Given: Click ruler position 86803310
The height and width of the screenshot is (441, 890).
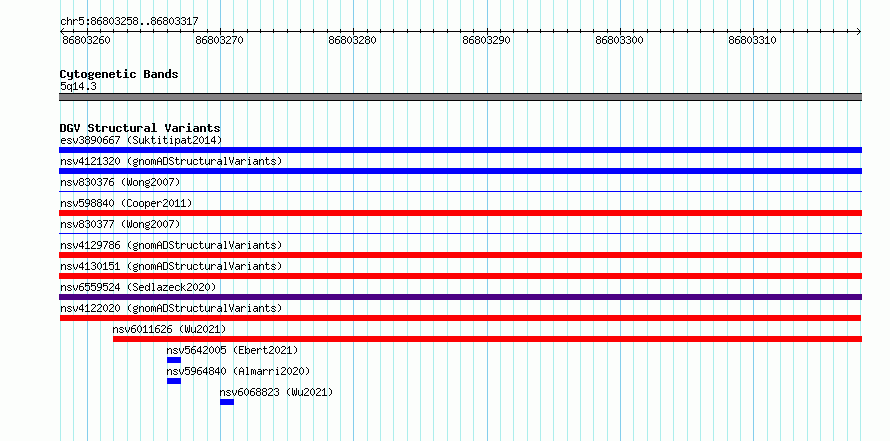Looking at the screenshot, I should [753, 41].
